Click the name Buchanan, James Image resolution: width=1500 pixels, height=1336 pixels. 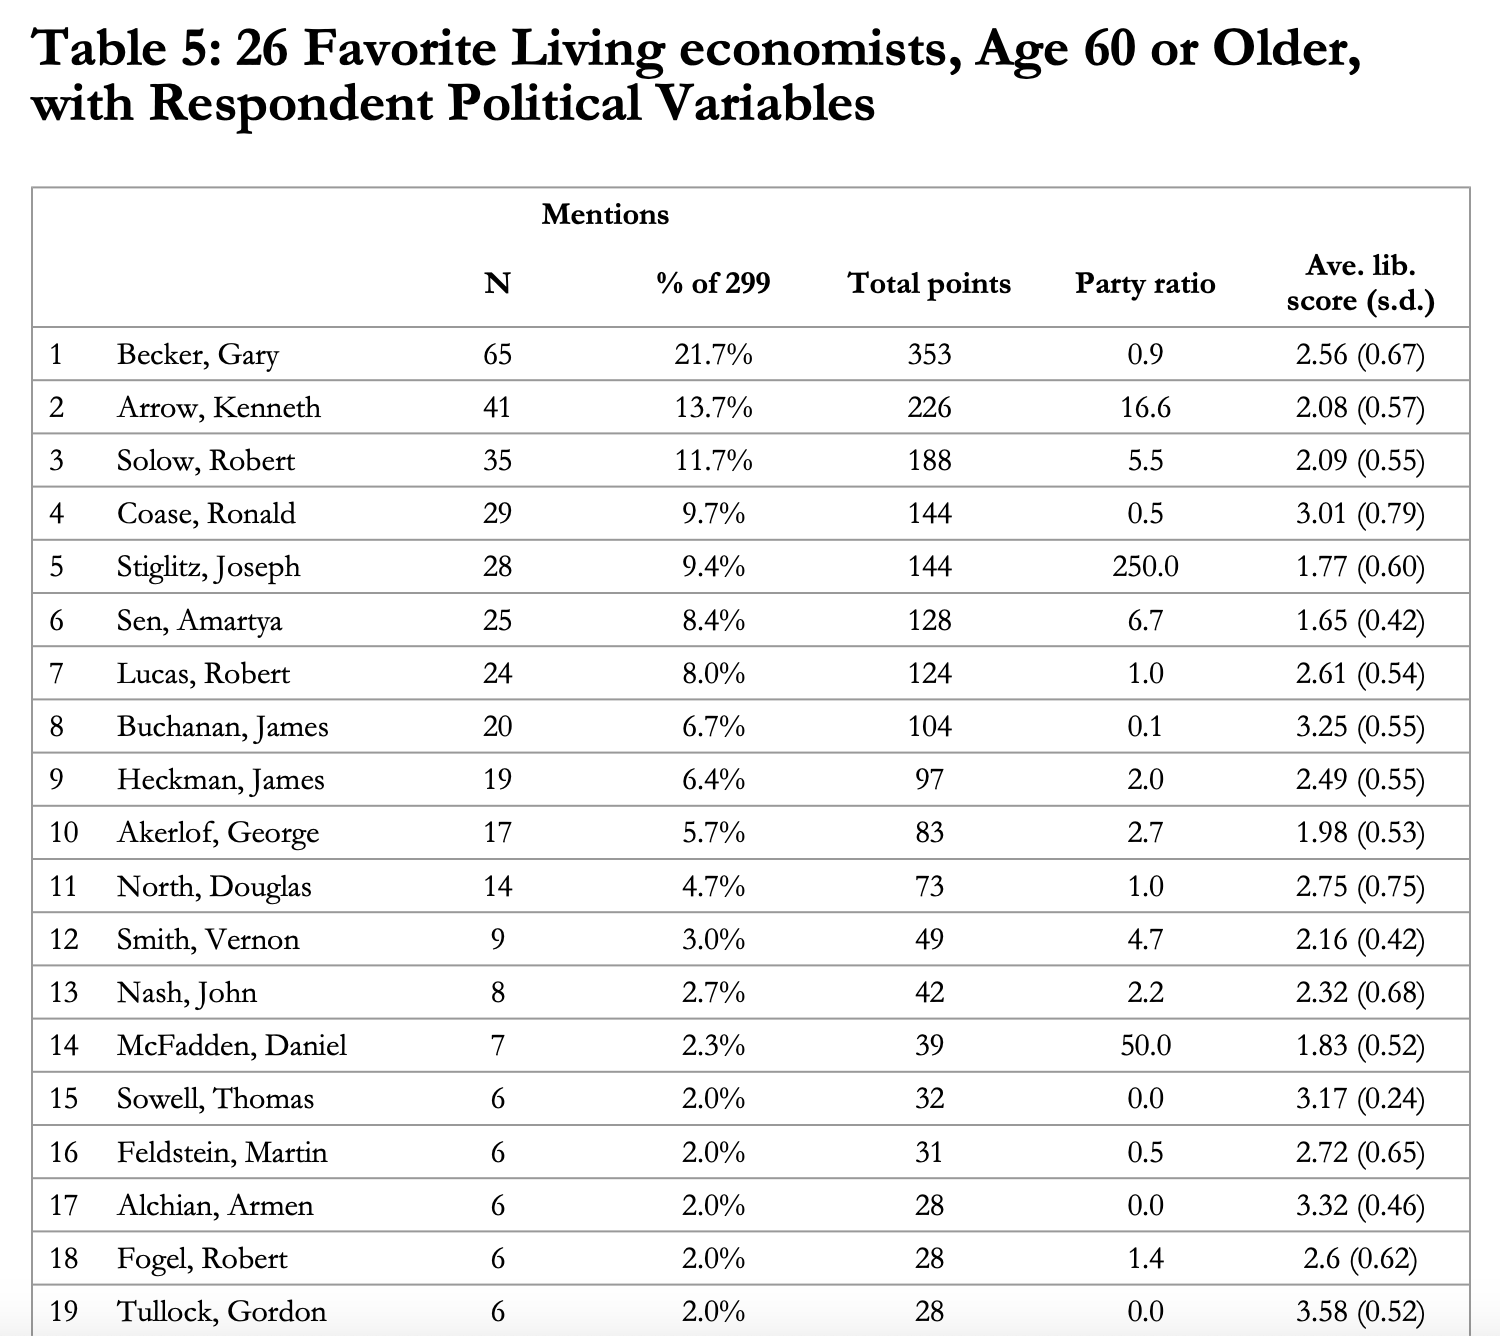(x=222, y=727)
